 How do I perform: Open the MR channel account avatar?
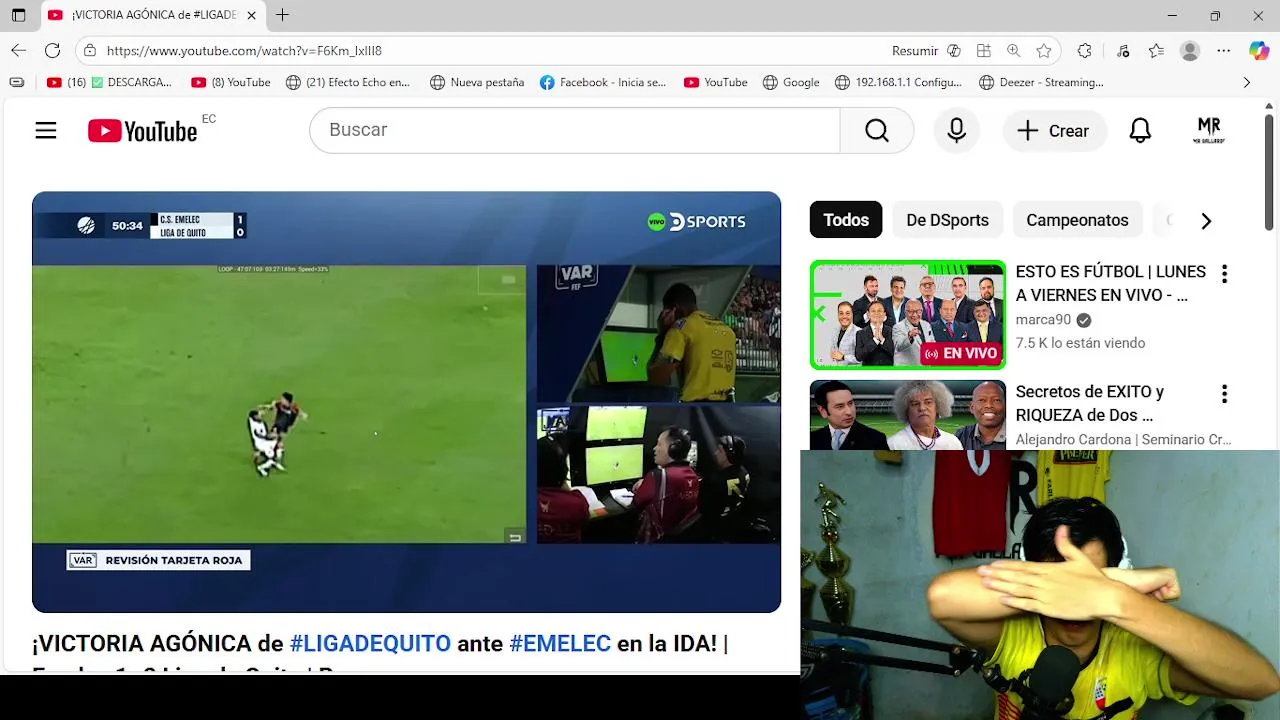1209,131
